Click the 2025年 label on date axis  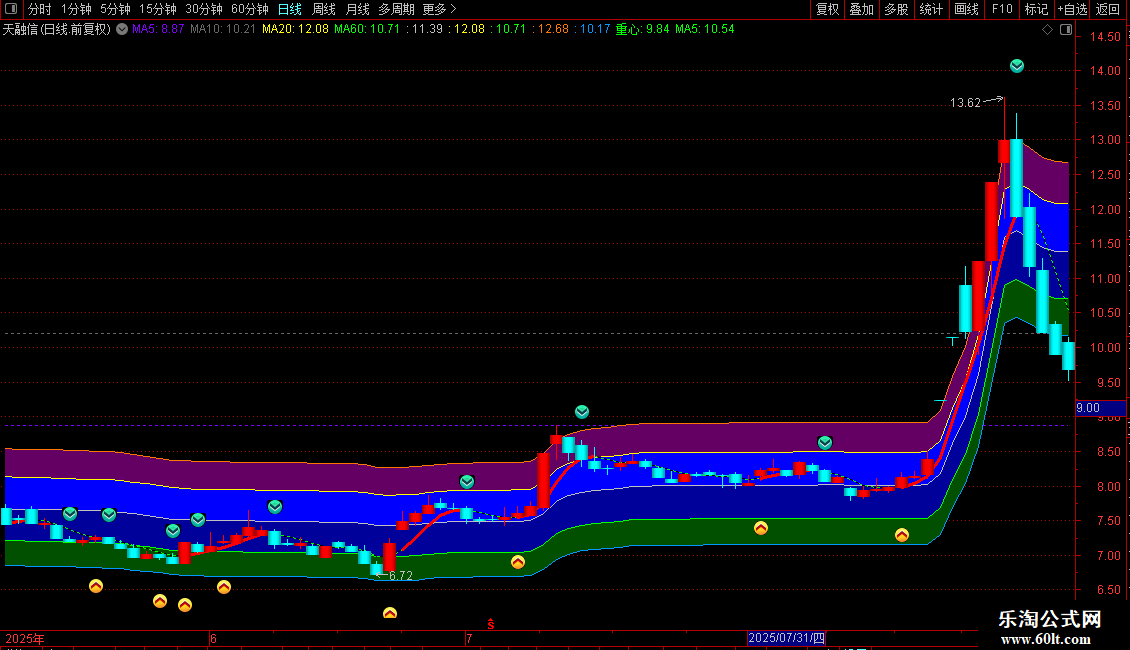25,638
